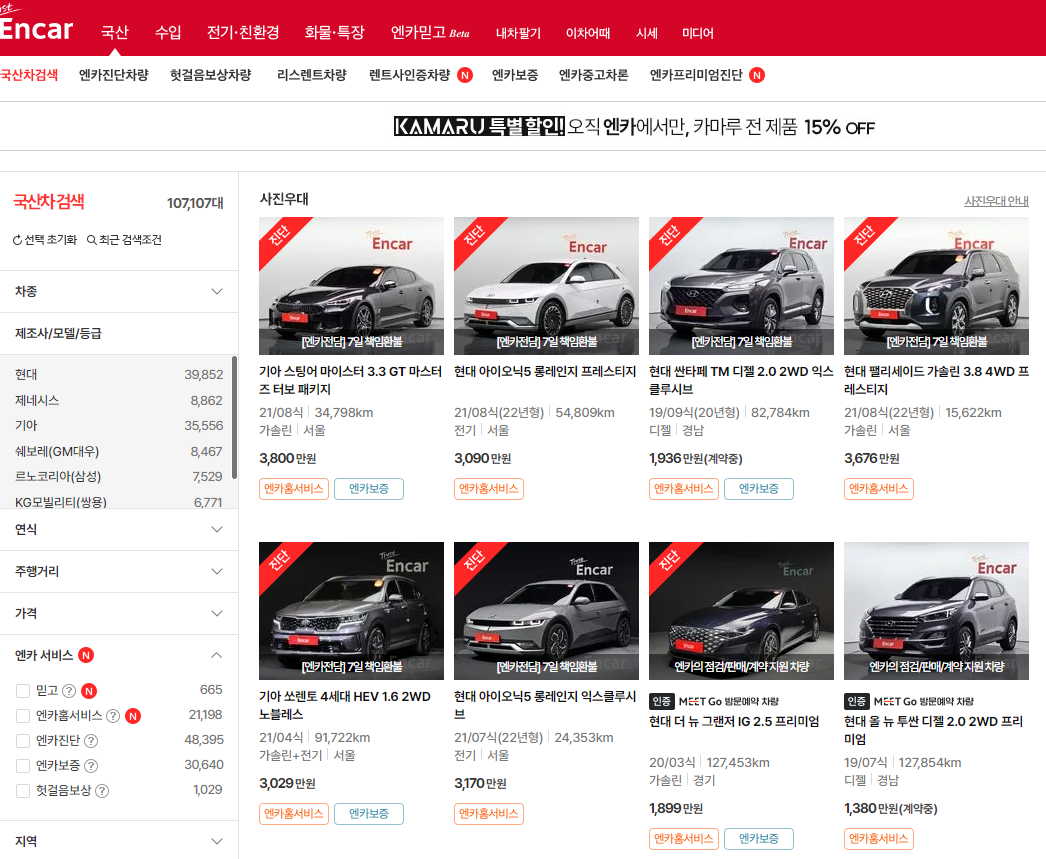Click the 최근 검색조건 magnifier icon
The height and width of the screenshot is (859, 1046).
click(x=92, y=240)
